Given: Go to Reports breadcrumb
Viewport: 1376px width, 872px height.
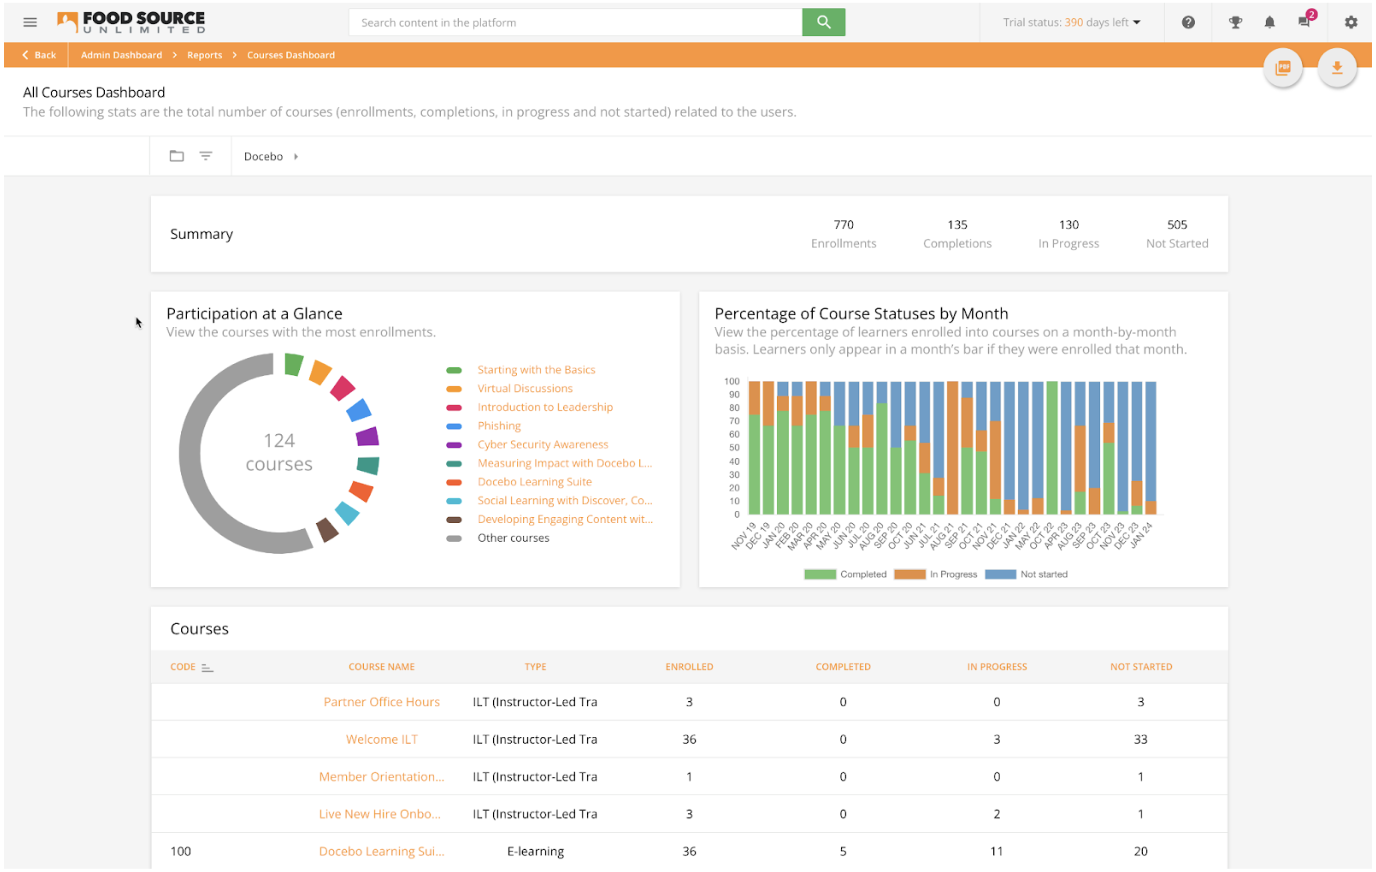Looking at the screenshot, I should click(204, 55).
